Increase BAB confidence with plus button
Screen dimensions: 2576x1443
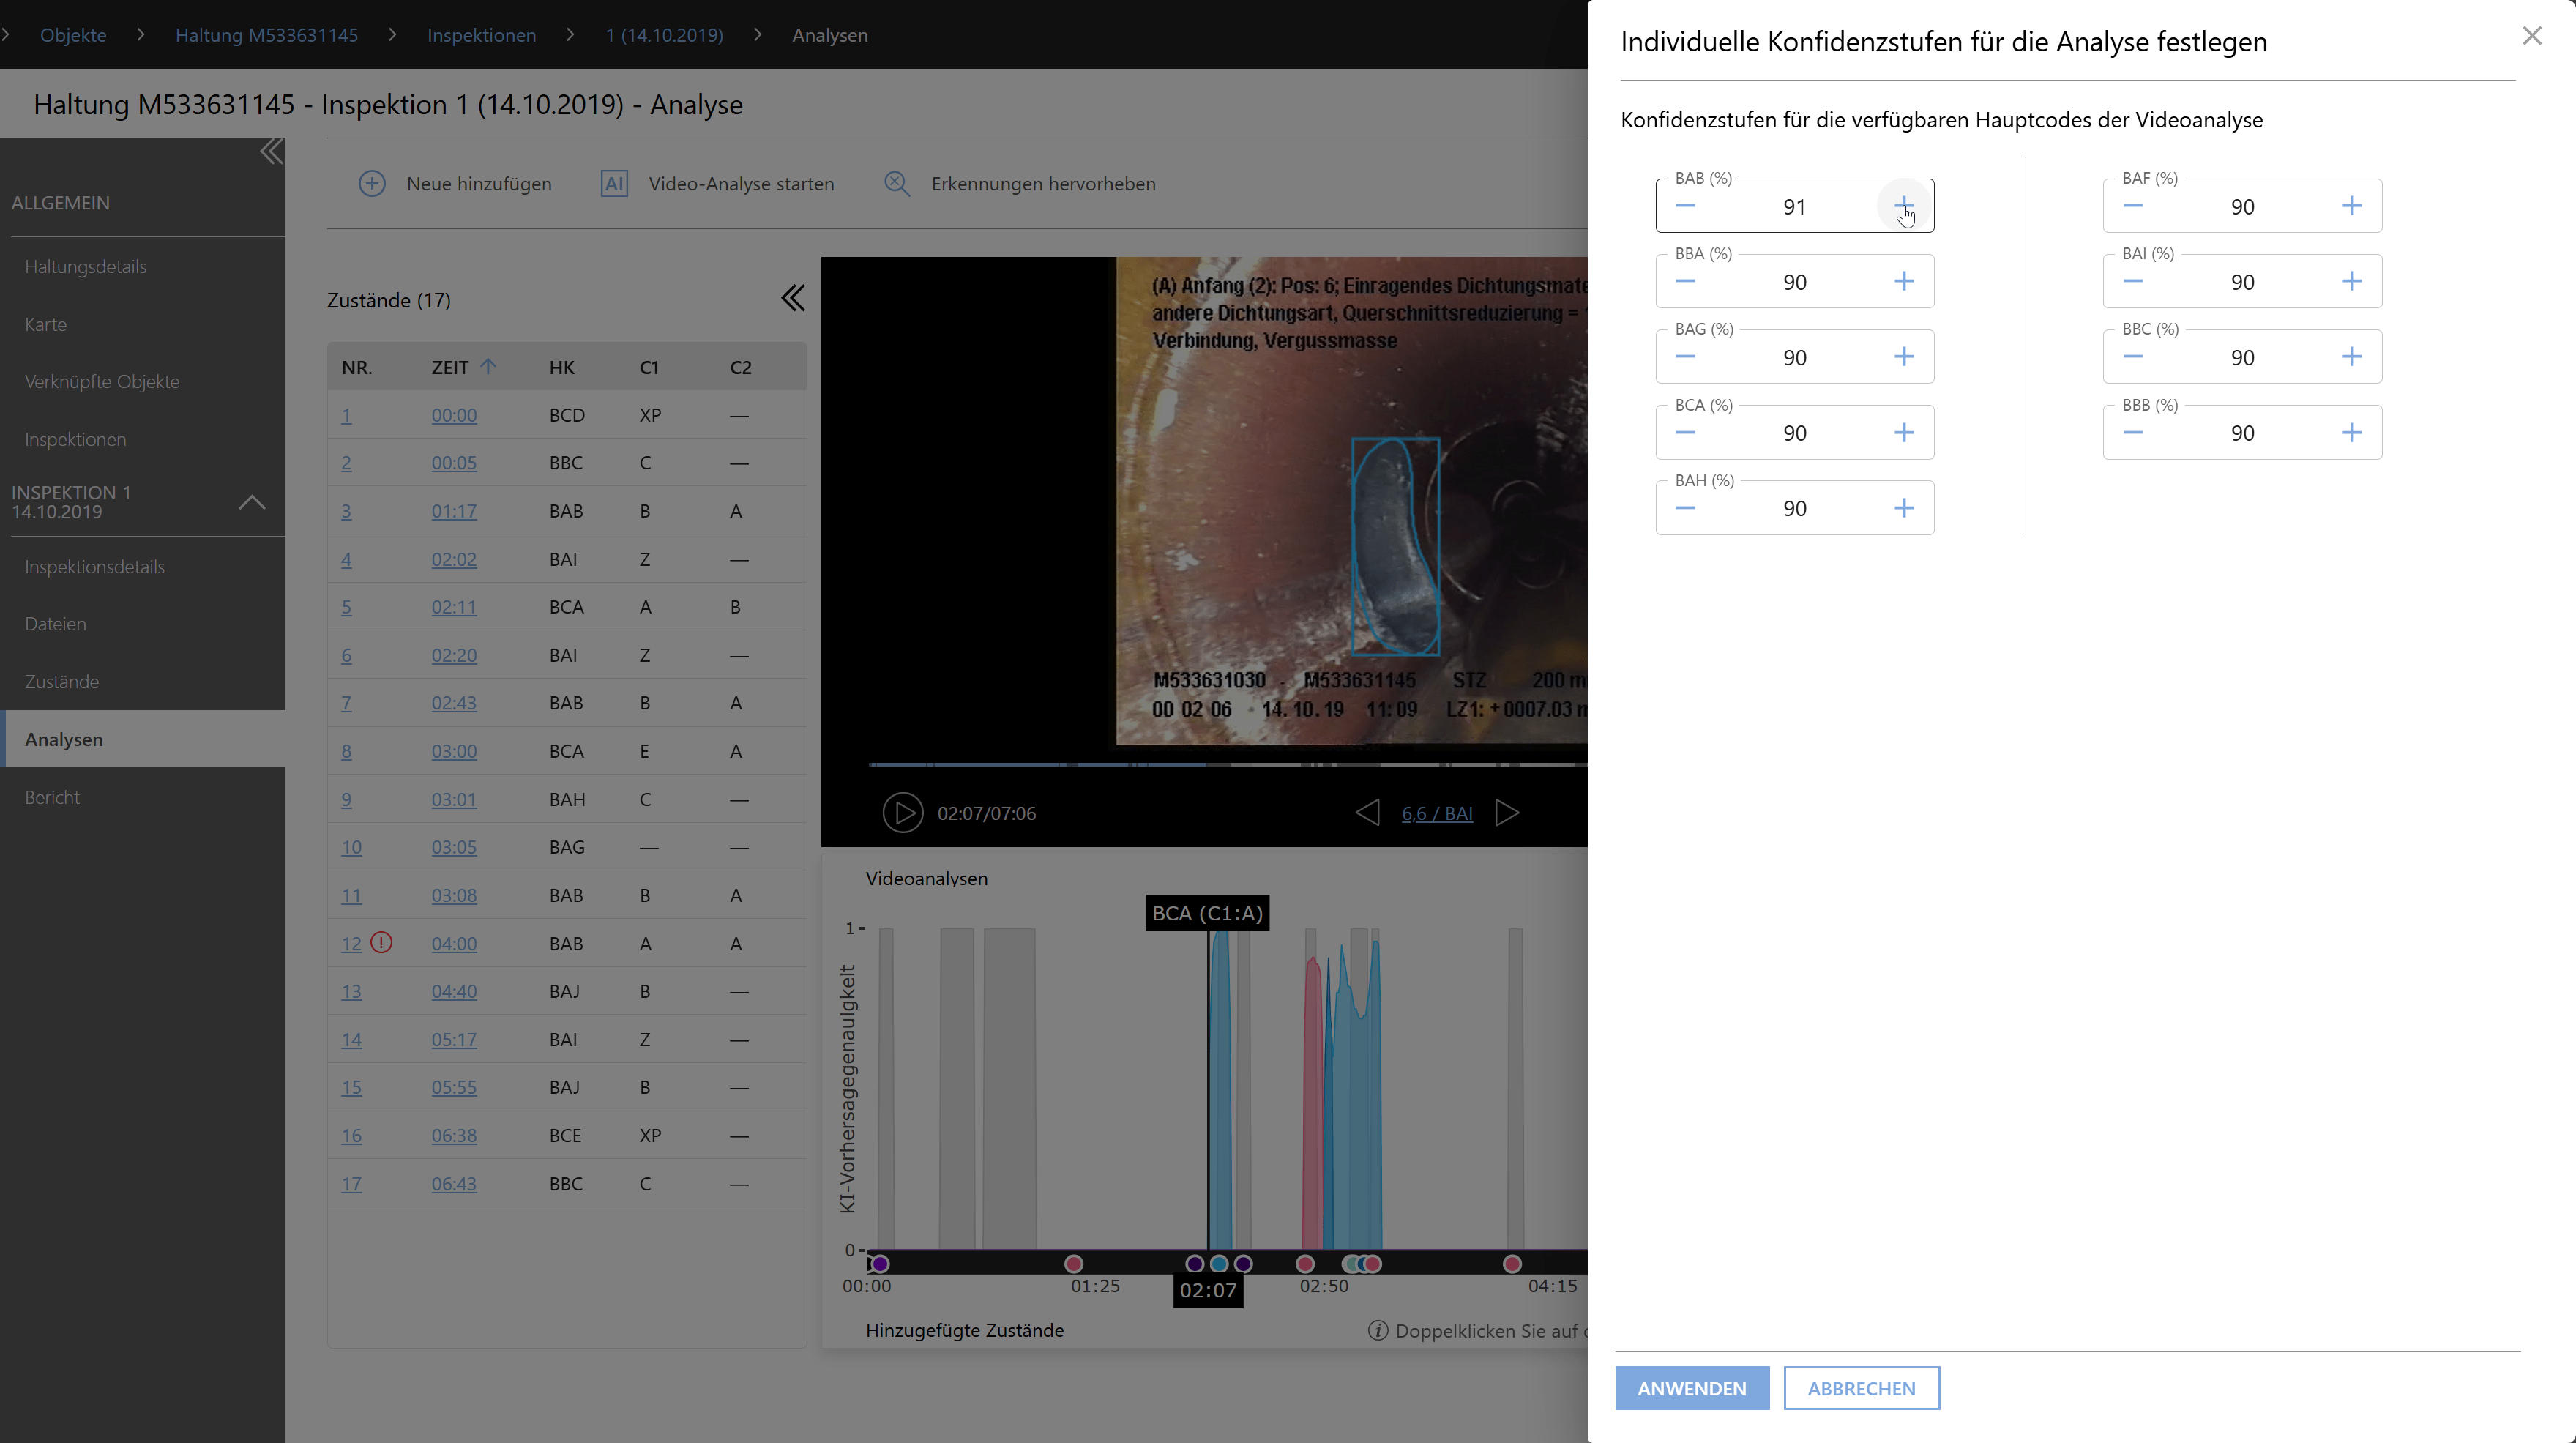pyautogui.click(x=1904, y=206)
